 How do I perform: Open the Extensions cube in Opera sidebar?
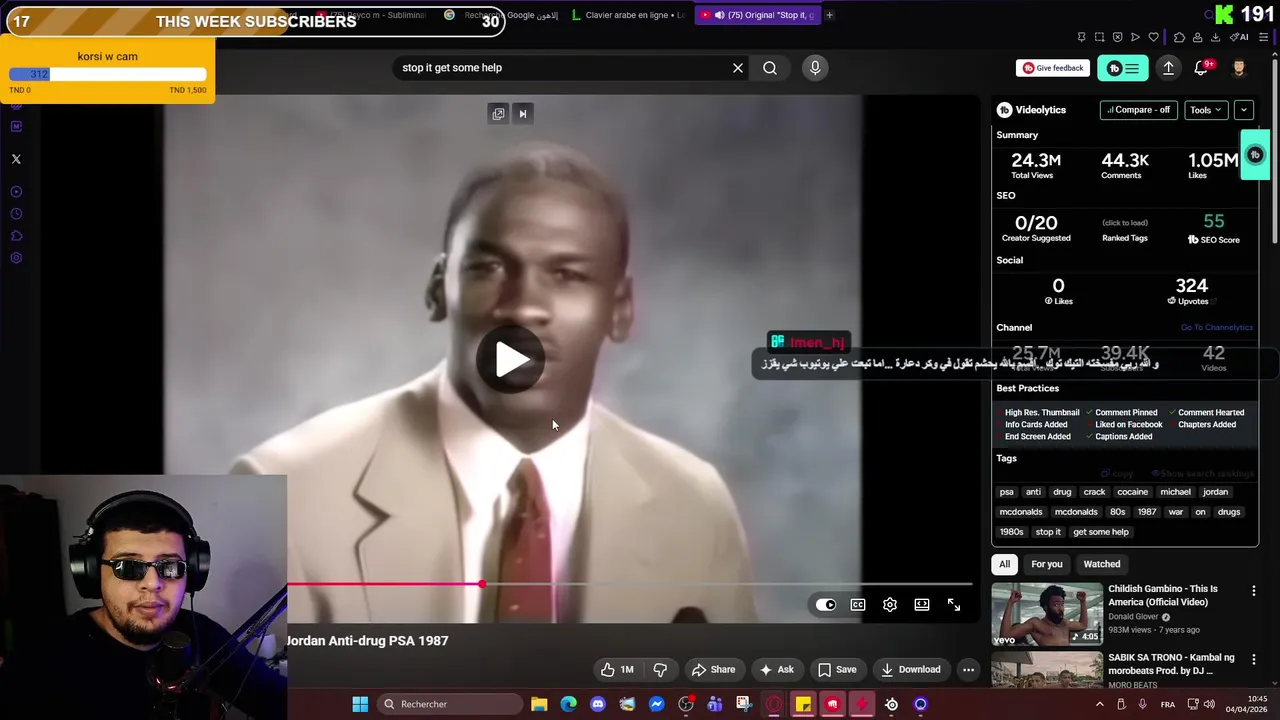point(16,236)
